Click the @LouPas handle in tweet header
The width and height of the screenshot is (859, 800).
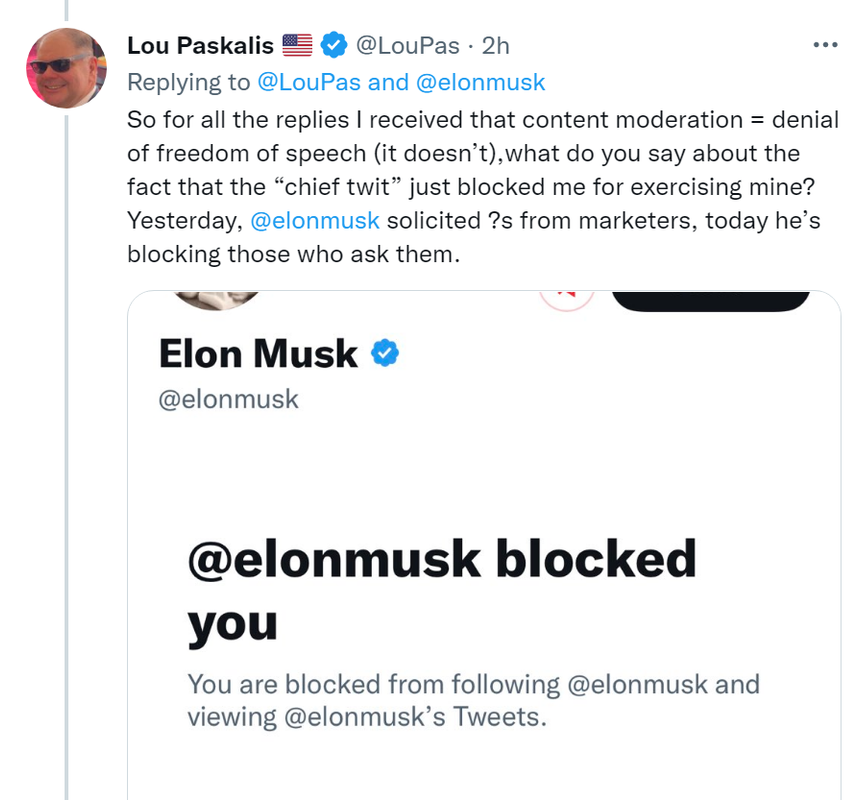(408, 45)
